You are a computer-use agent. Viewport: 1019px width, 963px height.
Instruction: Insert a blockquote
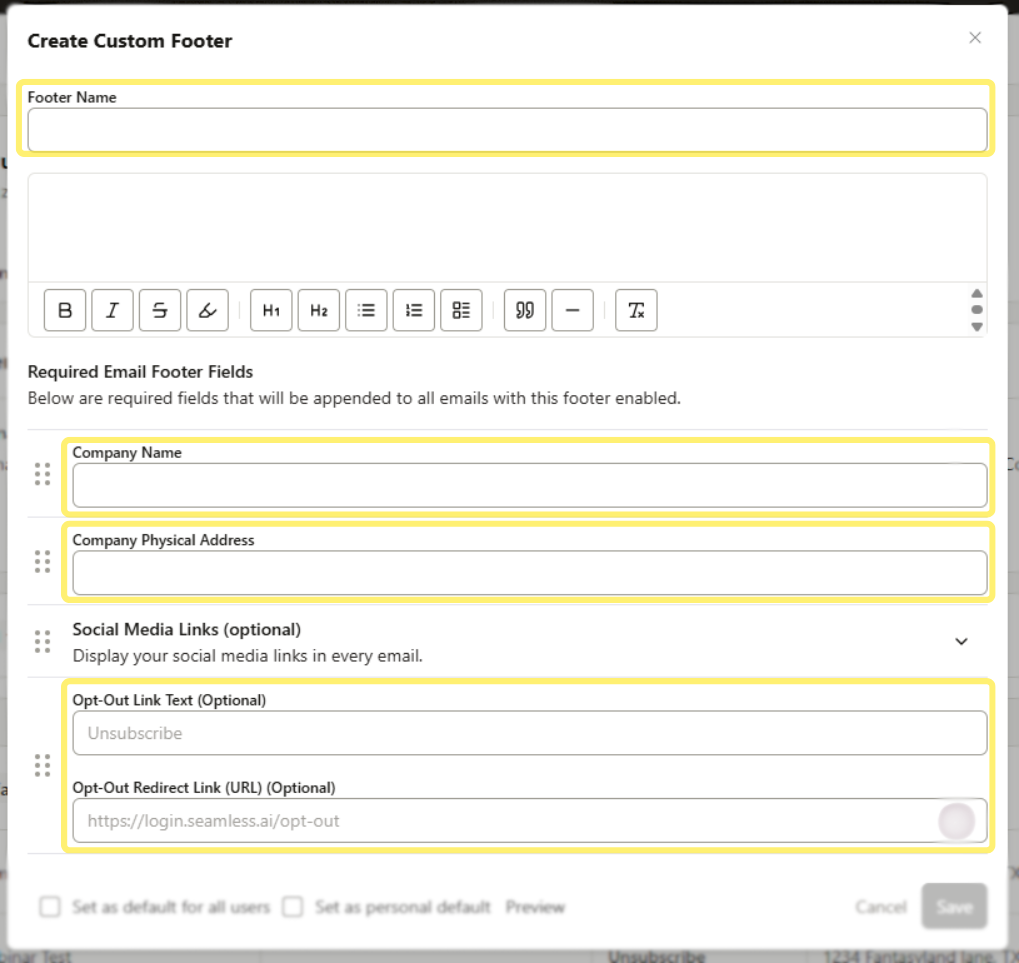(524, 310)
